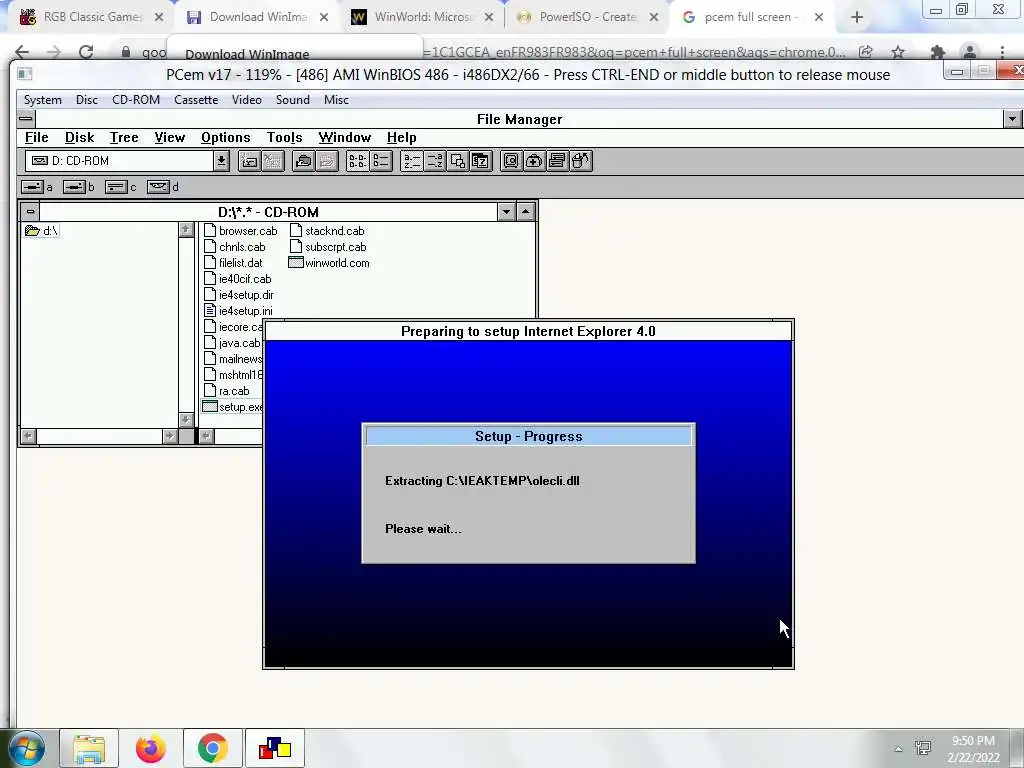Image resolution: width=1024 pixels, height=768 pixels.
Task: Sort files by date toolbar icon
Action: point(481,161)
